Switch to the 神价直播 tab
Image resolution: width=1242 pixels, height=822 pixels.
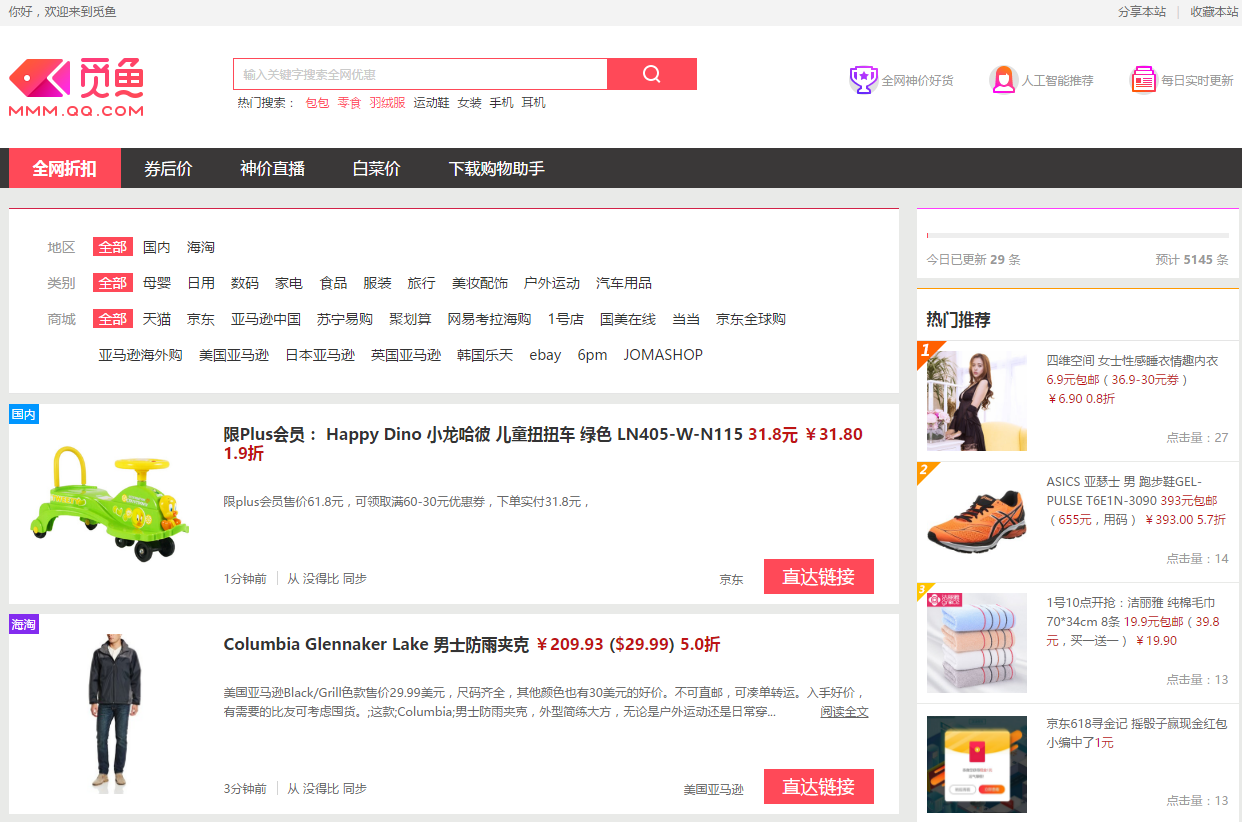(272, 168)
